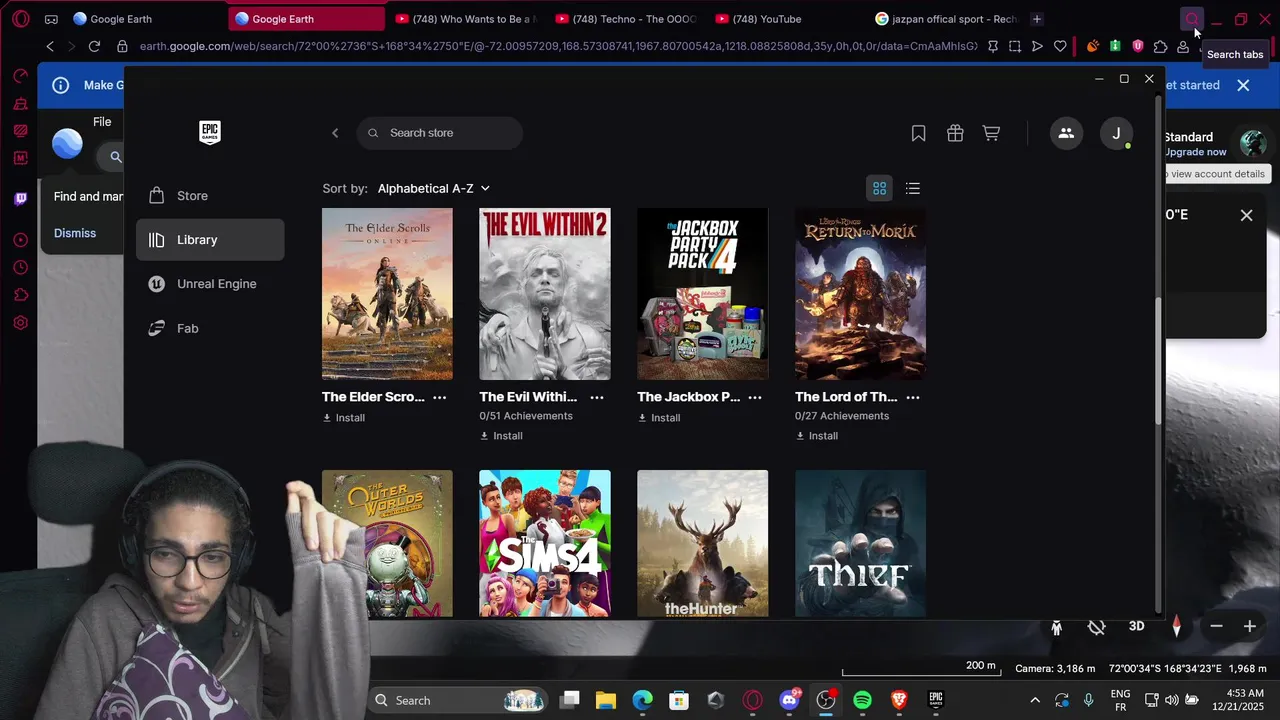
Task: Click Upgrade now link in Google Earth
Action: 1195,152
